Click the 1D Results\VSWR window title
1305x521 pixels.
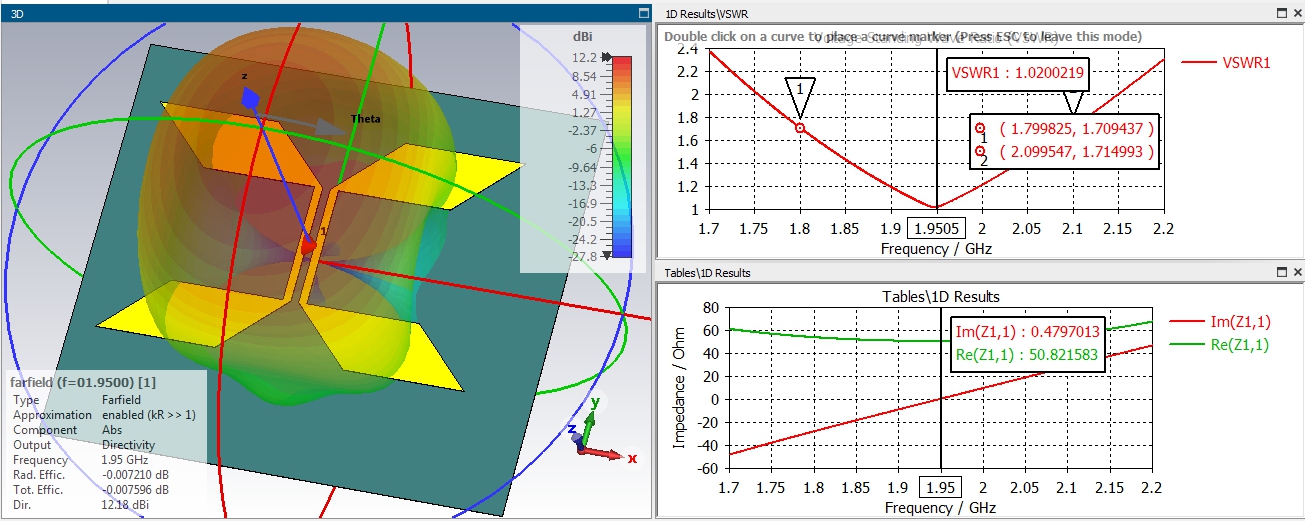click(x=706, y=13)
